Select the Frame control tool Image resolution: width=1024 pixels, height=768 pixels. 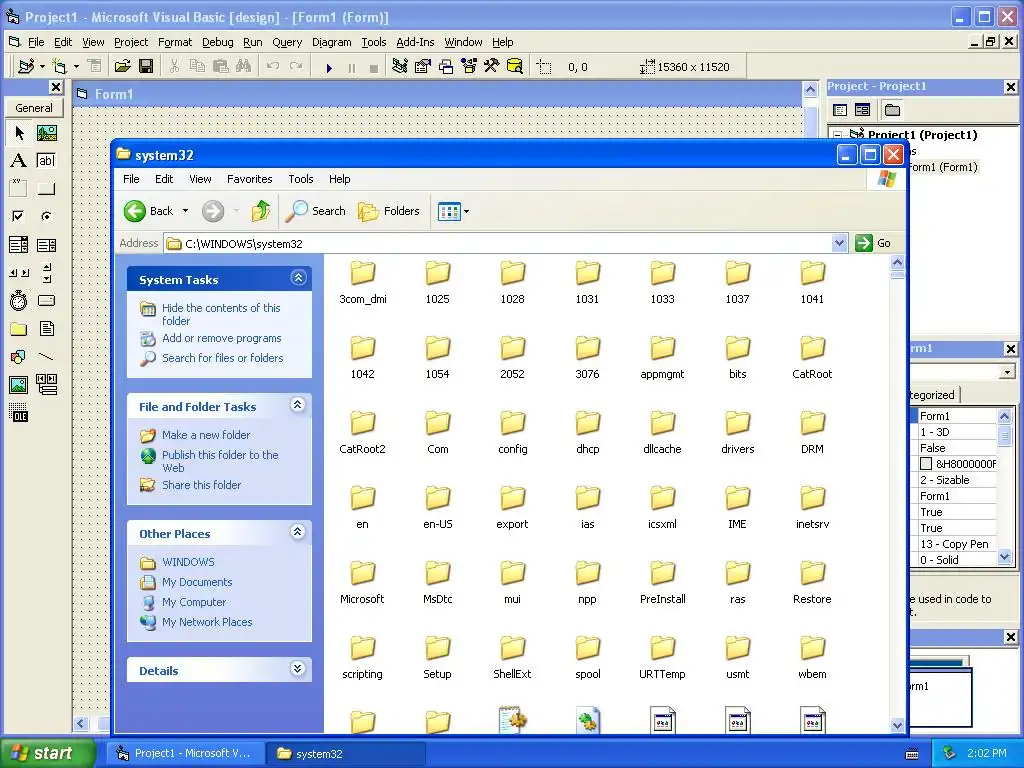point(18,189)
